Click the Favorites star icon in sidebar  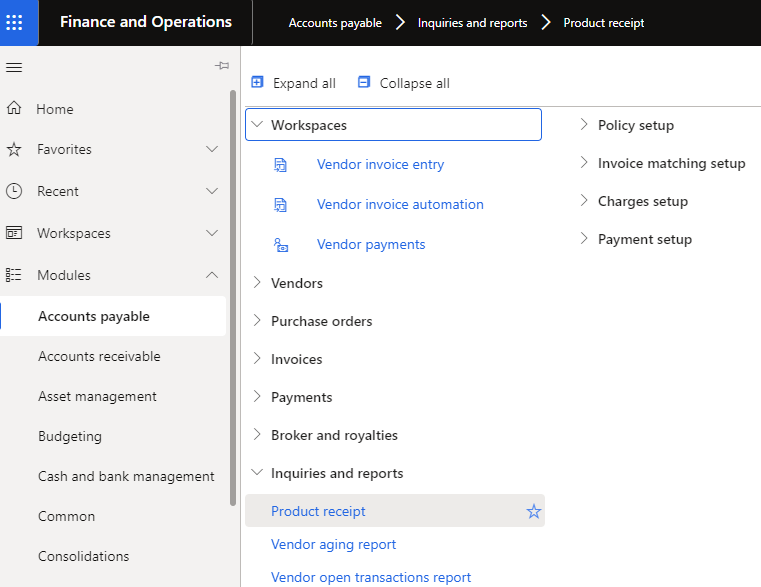[x=14, y=149]
